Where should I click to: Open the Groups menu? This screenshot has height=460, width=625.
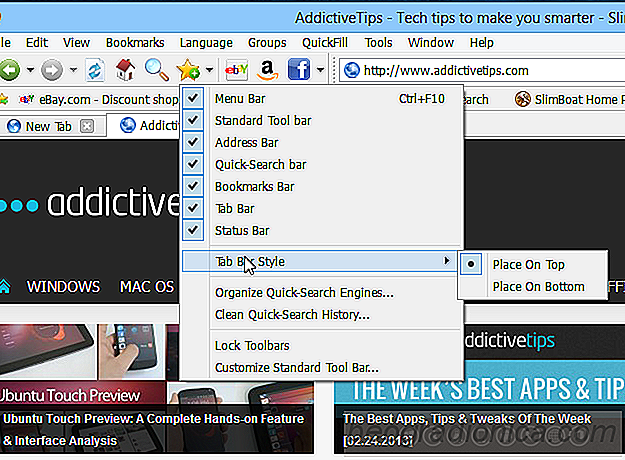pos(267,43)
